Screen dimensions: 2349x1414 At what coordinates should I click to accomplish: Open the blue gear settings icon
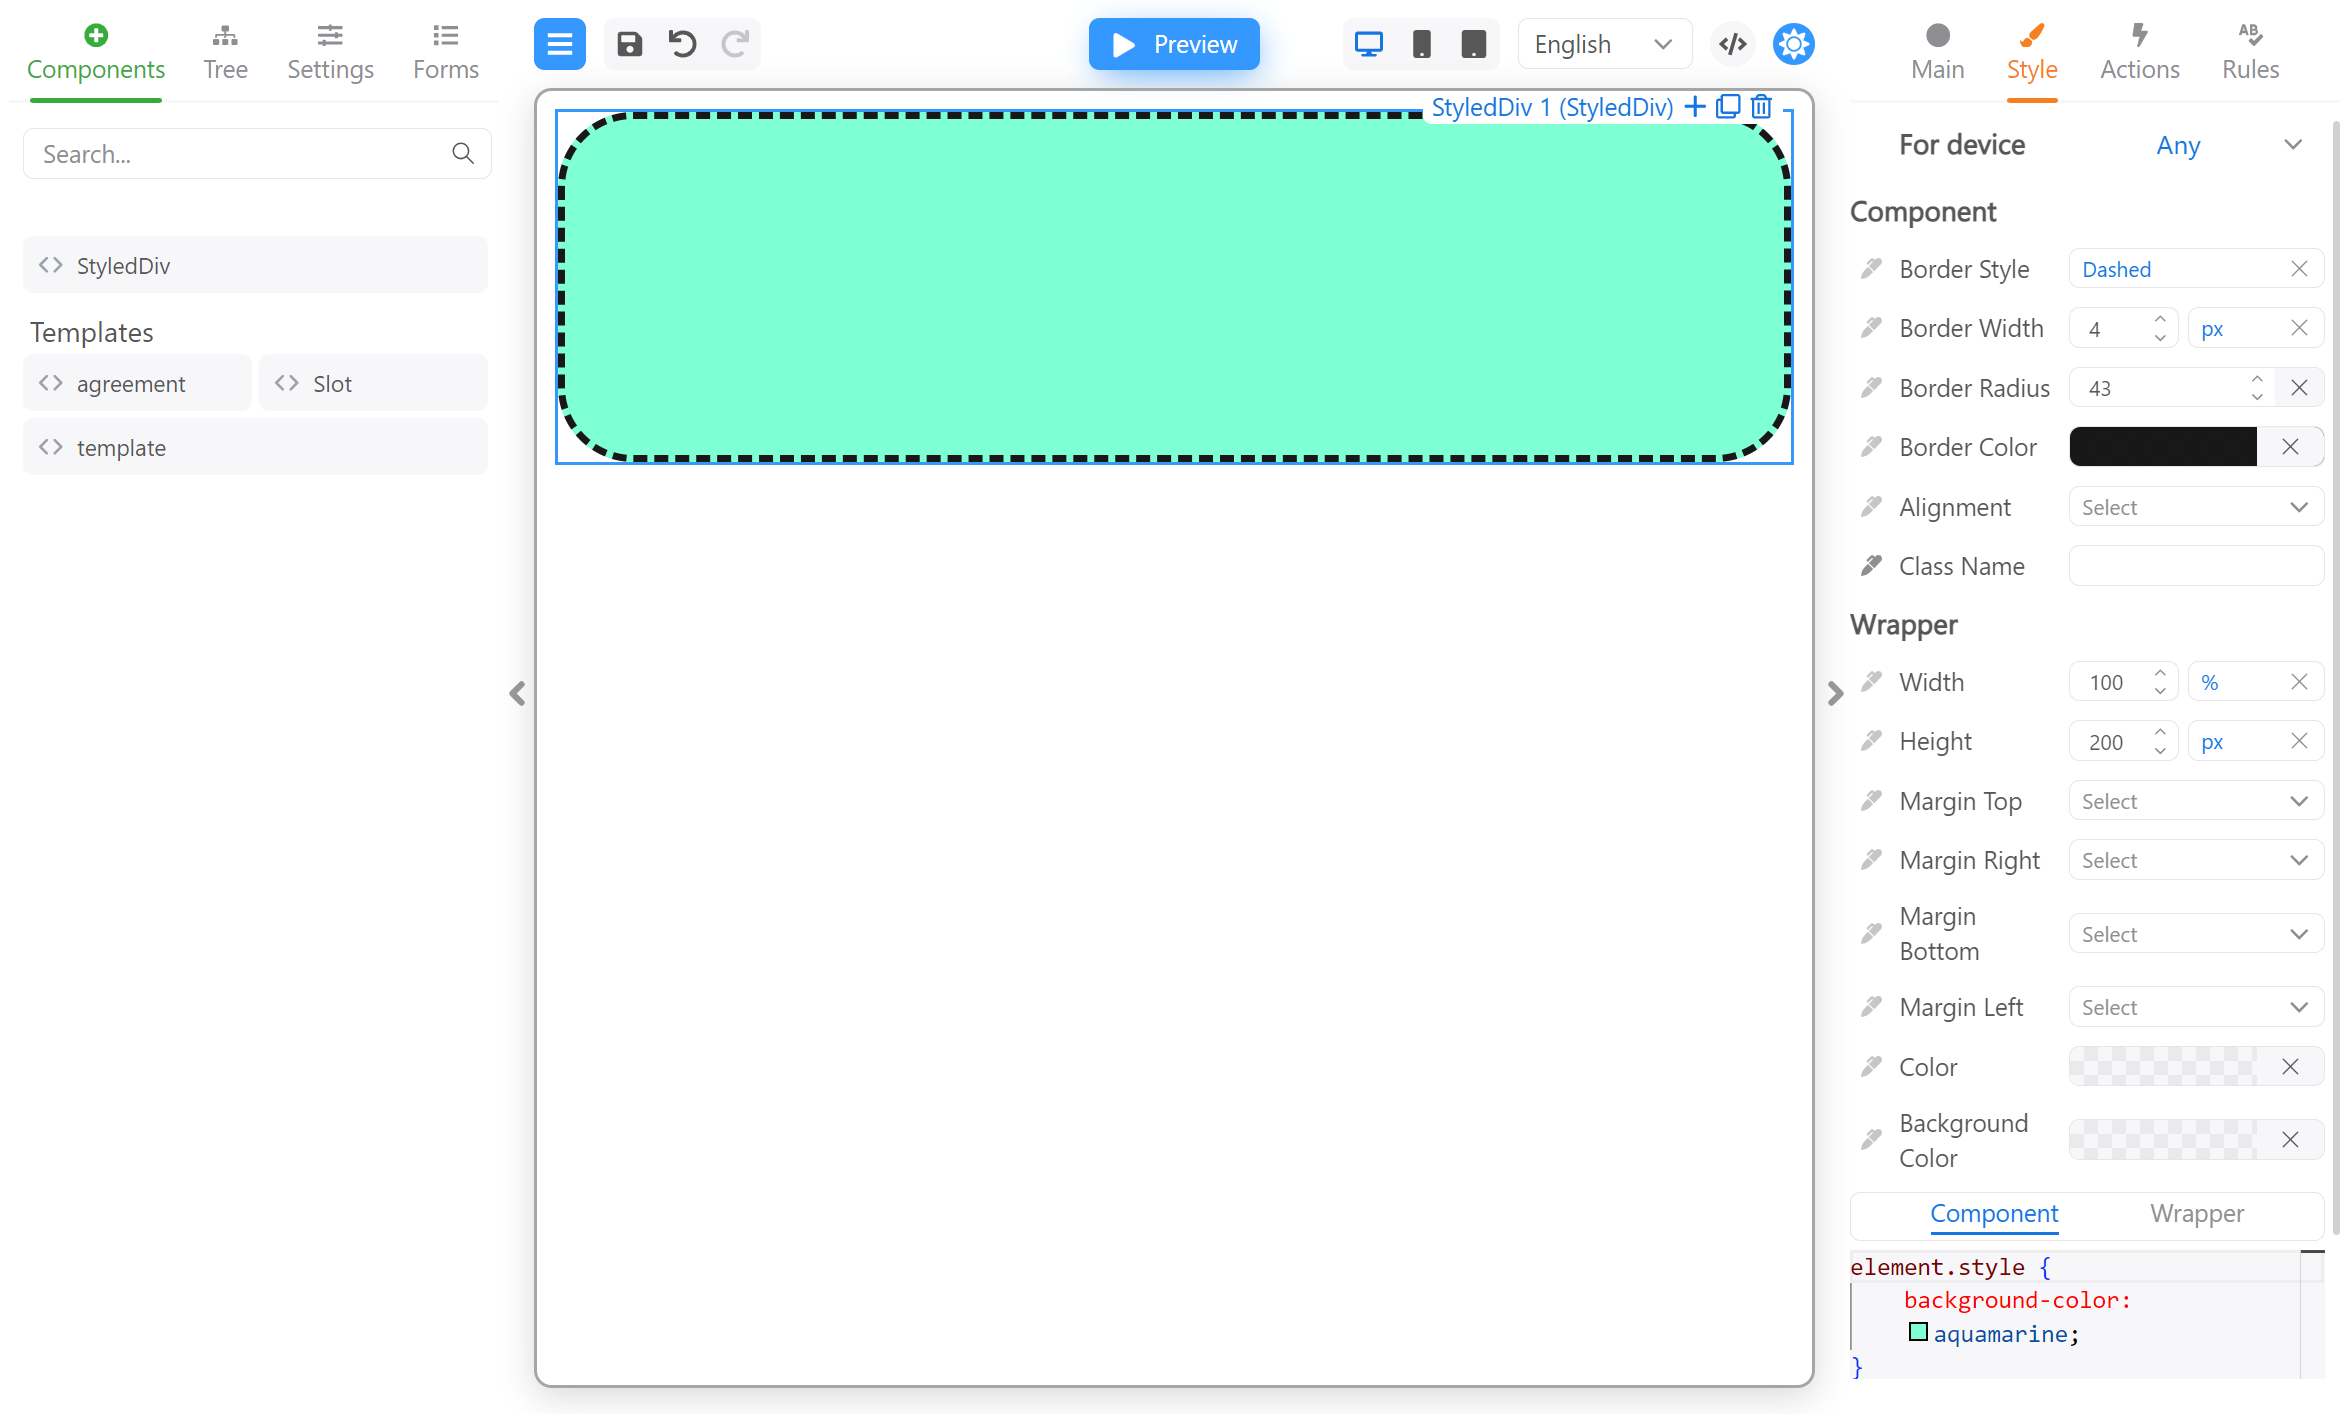coord(1793,44)
